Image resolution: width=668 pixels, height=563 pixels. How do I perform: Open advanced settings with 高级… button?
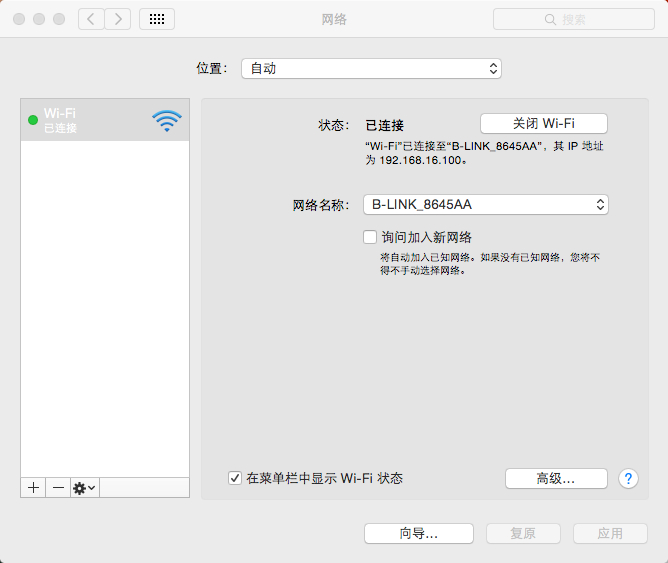[556, 478]
